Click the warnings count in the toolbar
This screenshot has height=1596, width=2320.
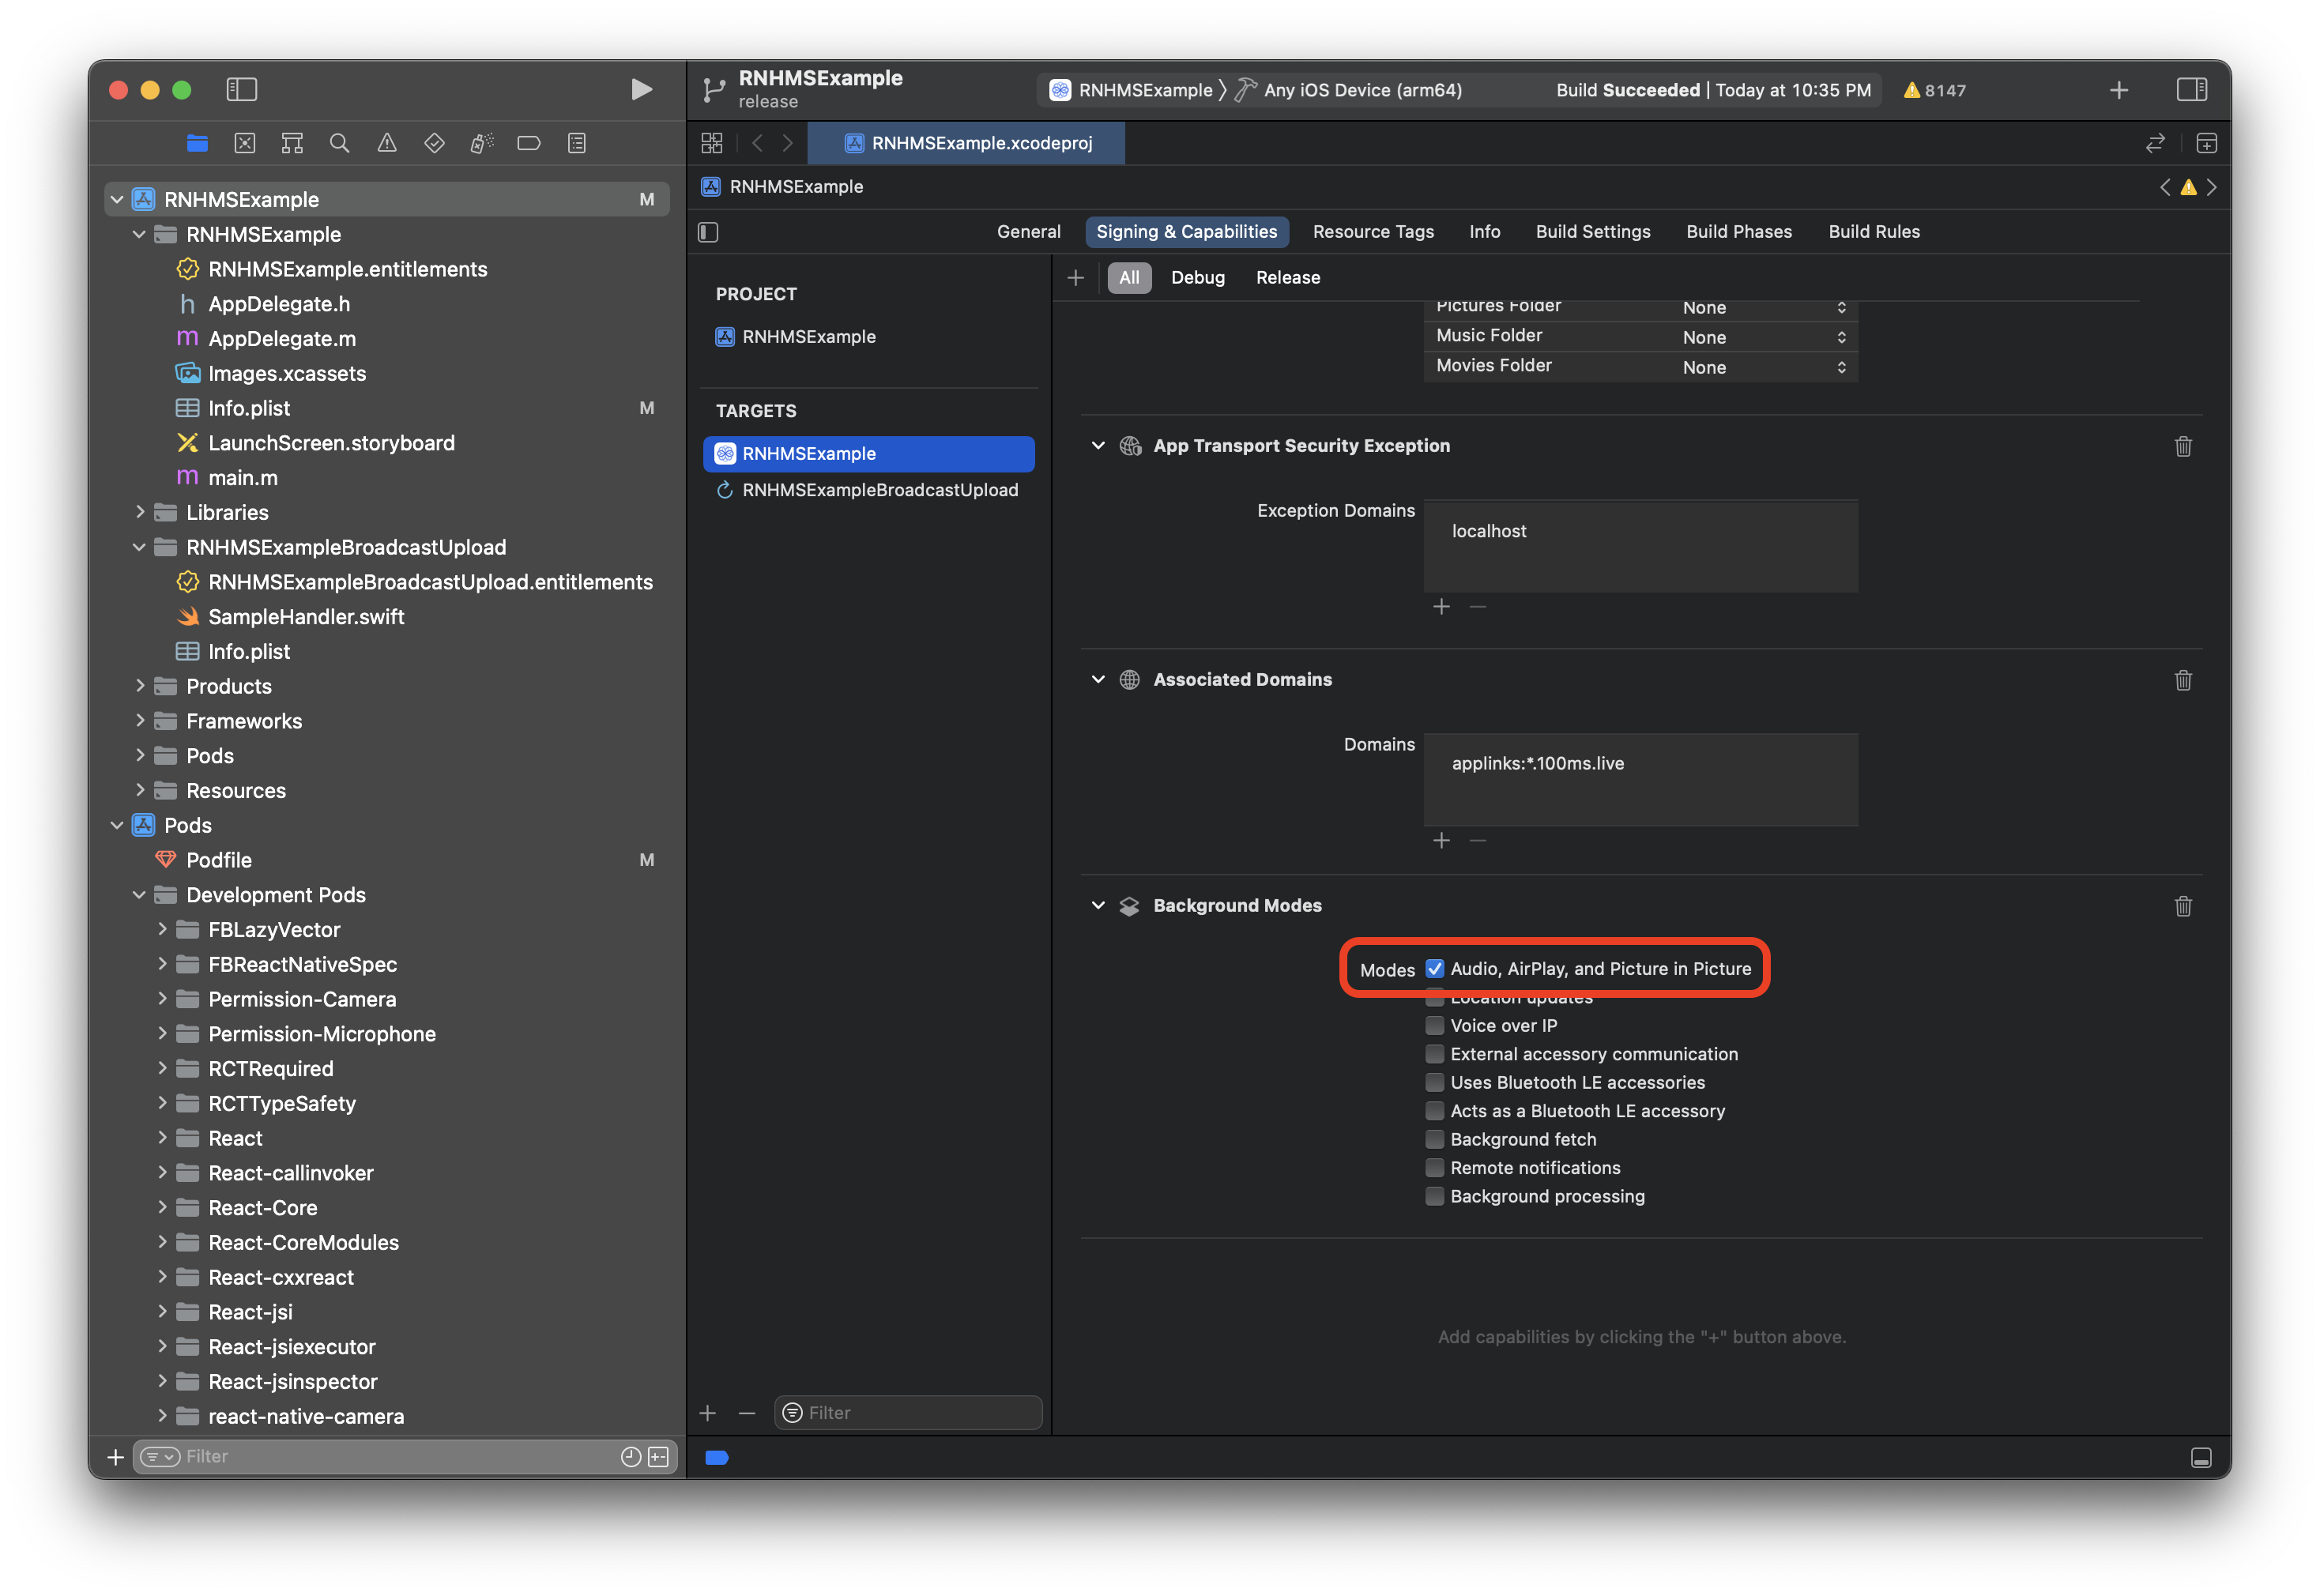[x=1934, y=89]
